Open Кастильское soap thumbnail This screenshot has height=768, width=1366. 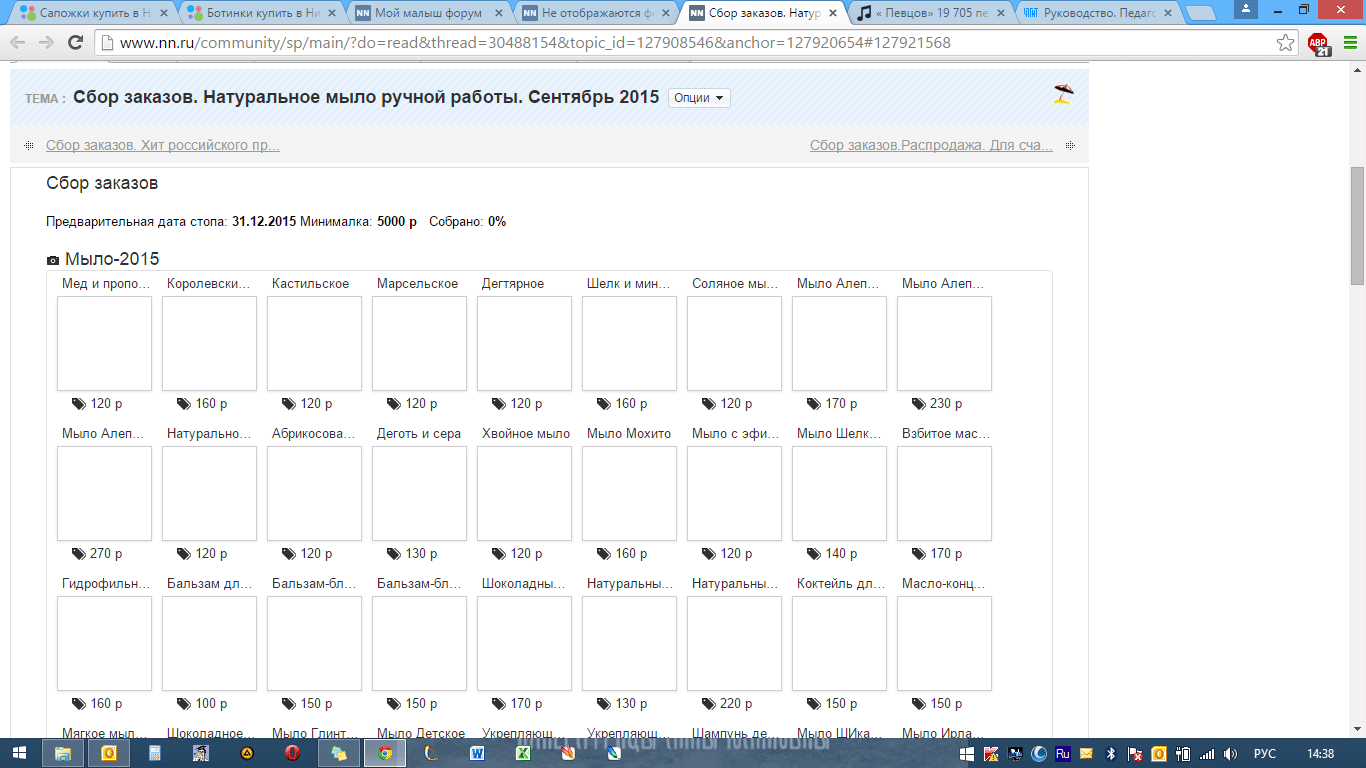314,344
